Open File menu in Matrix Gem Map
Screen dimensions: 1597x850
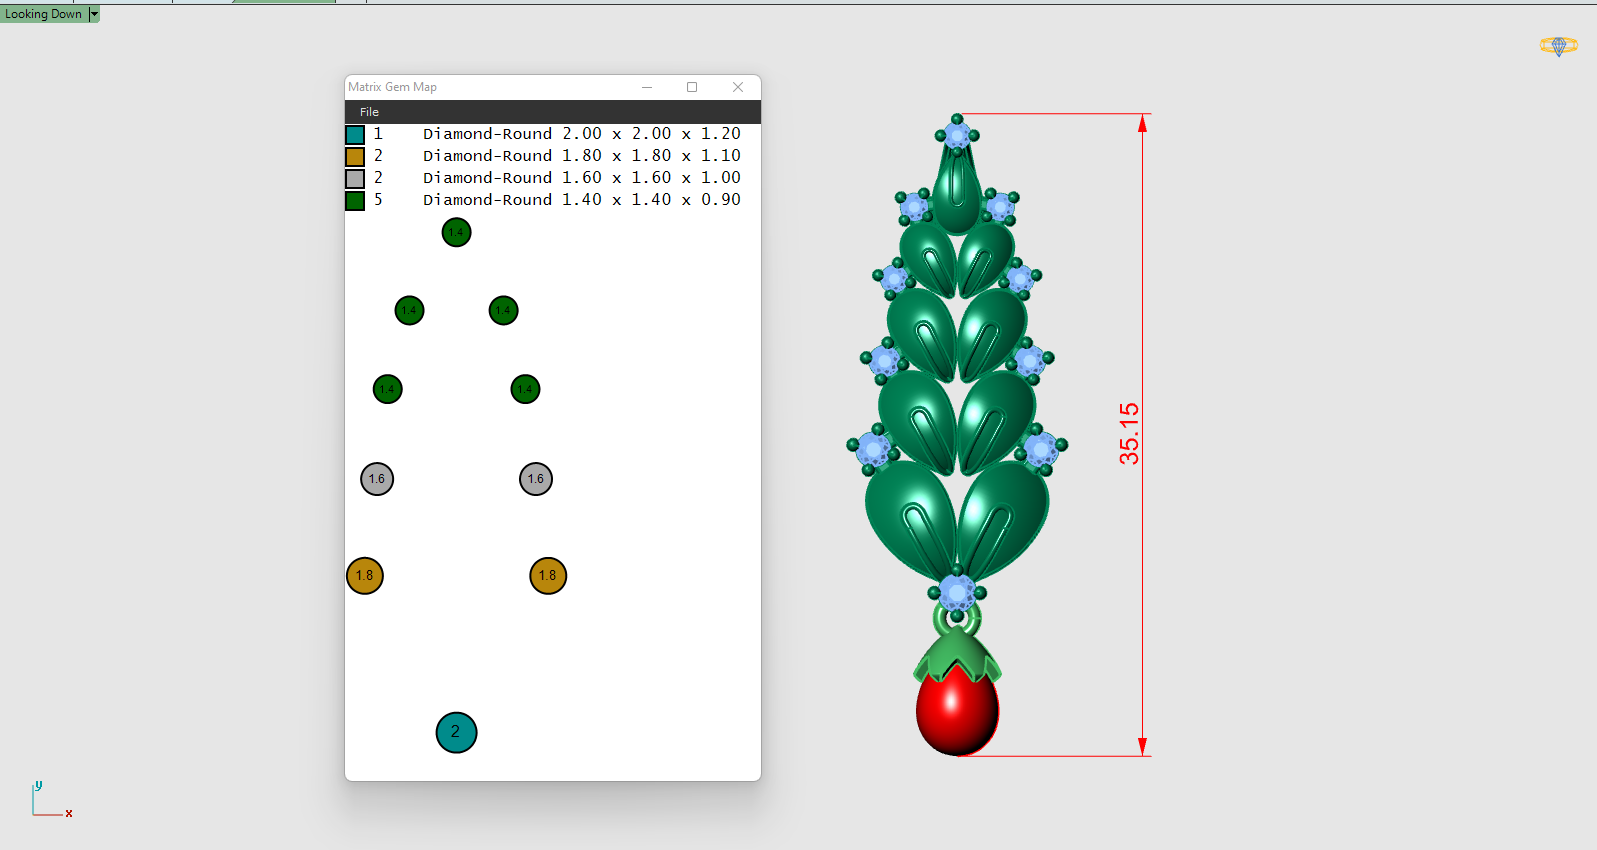click(x=369, y=112)
